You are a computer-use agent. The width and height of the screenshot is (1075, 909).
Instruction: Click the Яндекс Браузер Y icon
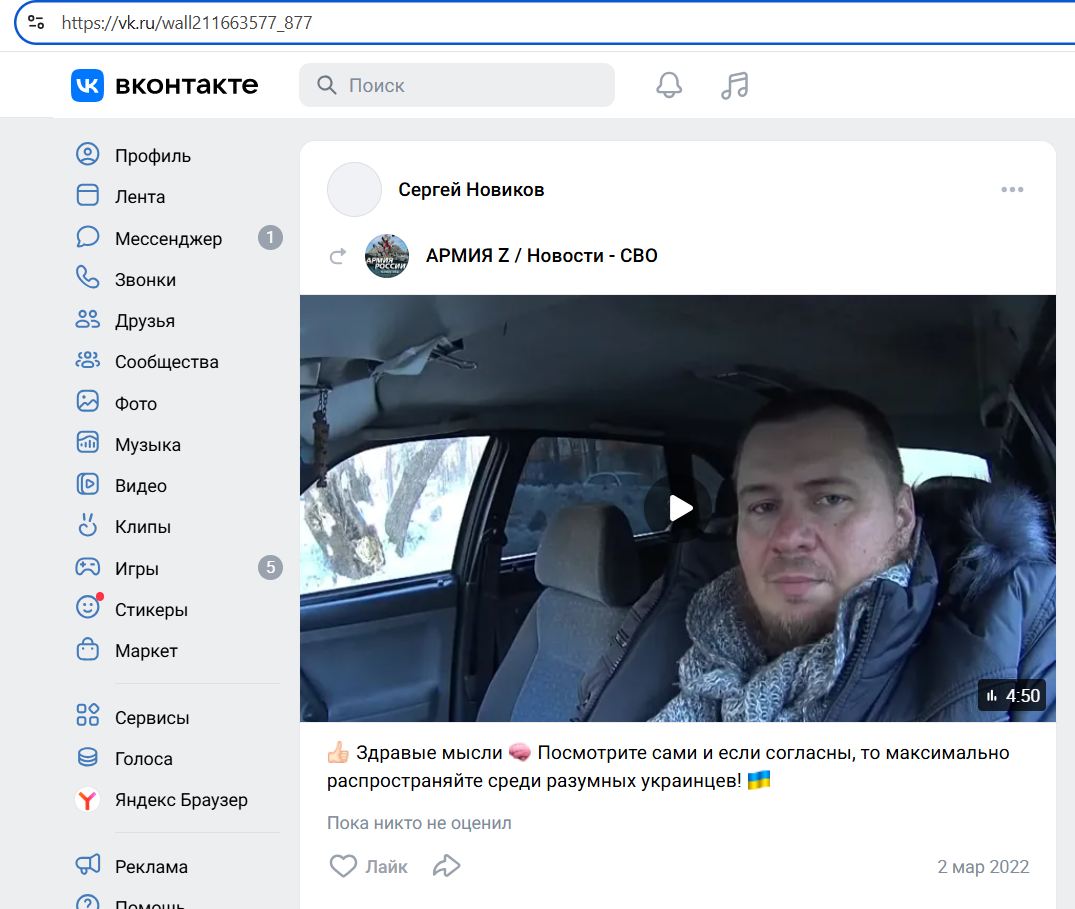(x=87, y=799)
